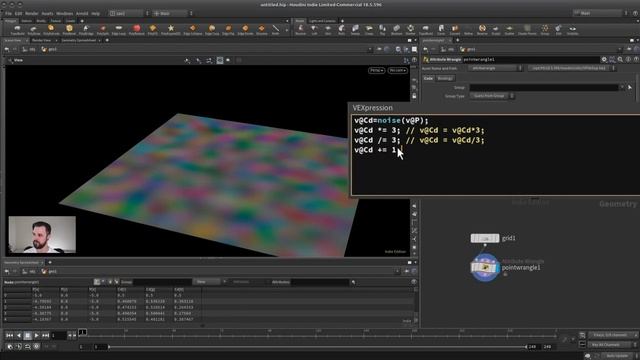This screenshot has width=640, height=360.
Task: Select the PolyDraw shelf tool
Action: click(34, 30)
